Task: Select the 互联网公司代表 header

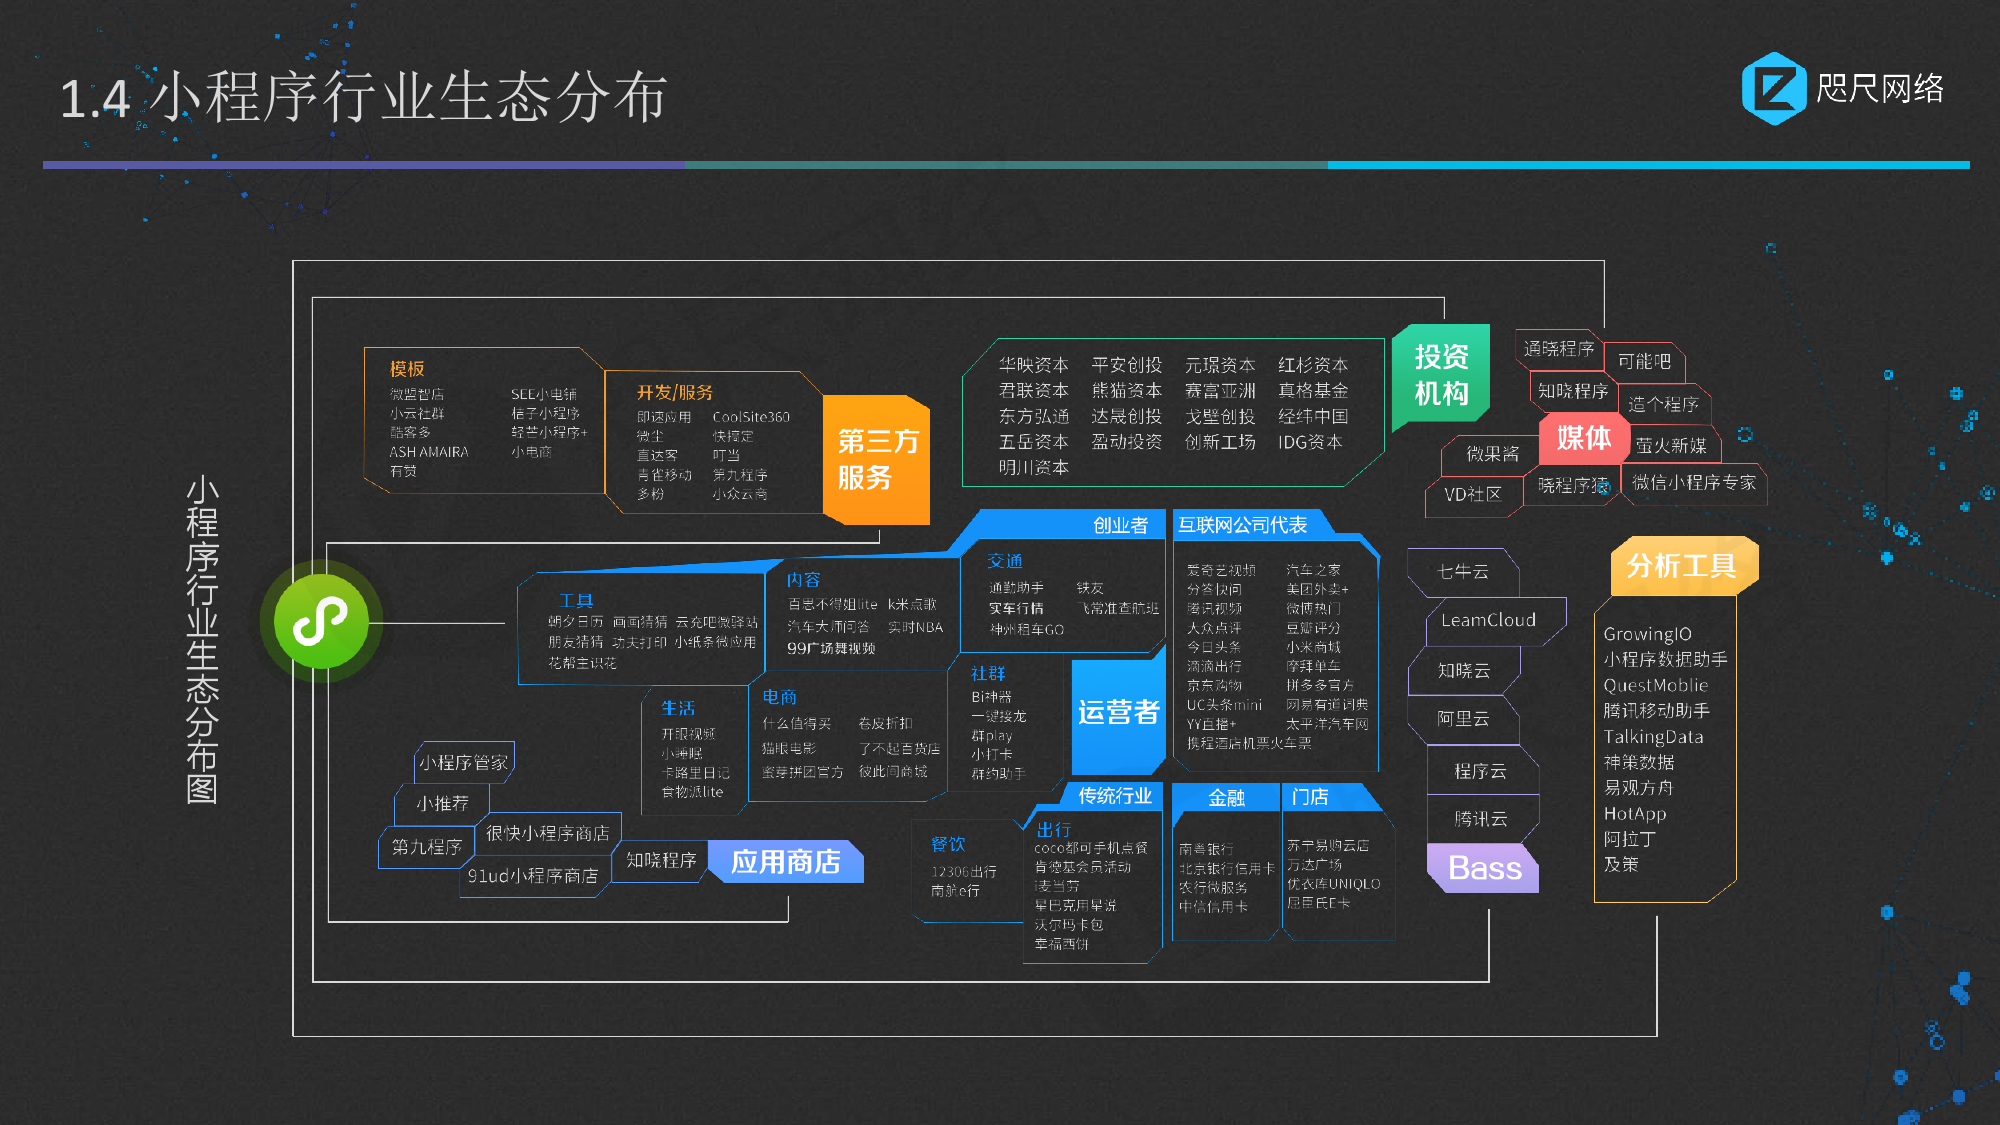Action: (1242, 526)
